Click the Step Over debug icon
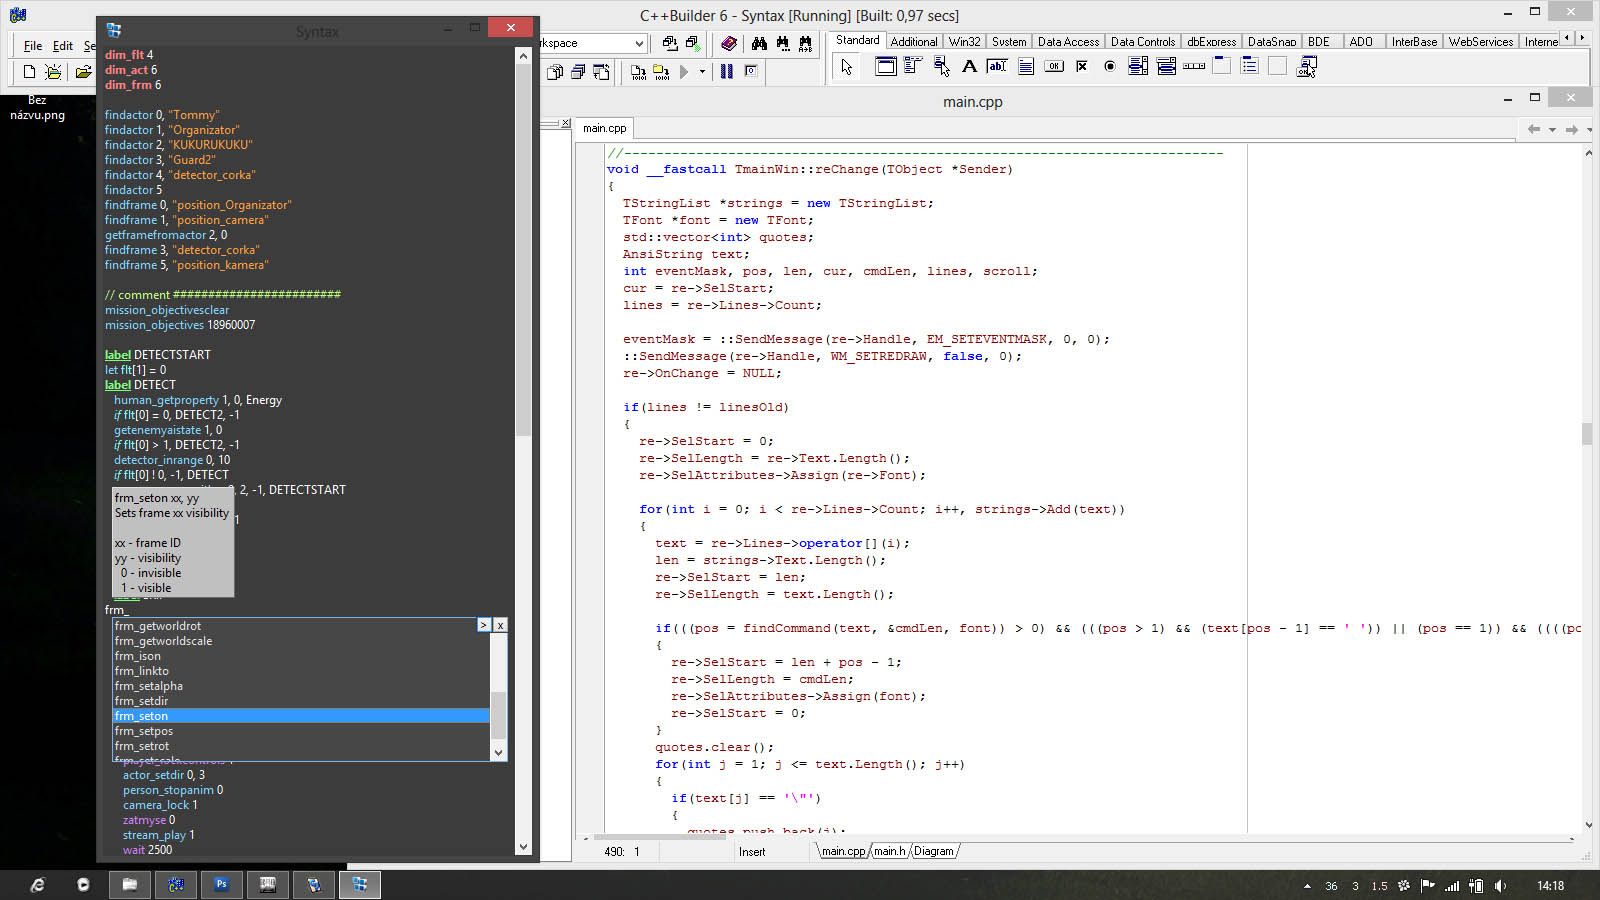The height and width of the screenshot is (900, 1600). [x=661, y=72]
